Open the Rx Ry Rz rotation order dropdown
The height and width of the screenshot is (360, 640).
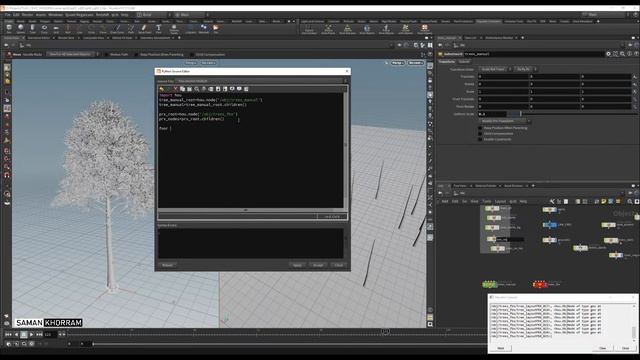point(526,69)
